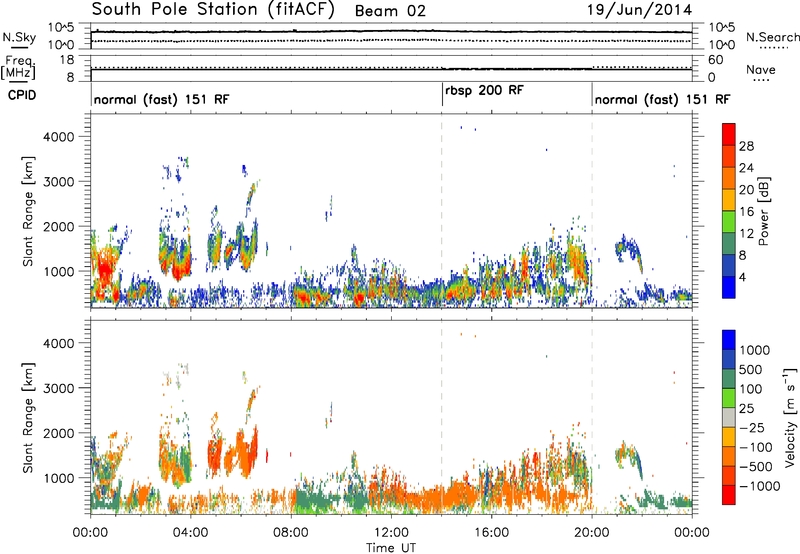Click the "N.Sky" legend label
The width and height of the screenshot is (800, 554).
tap(19, 37)
